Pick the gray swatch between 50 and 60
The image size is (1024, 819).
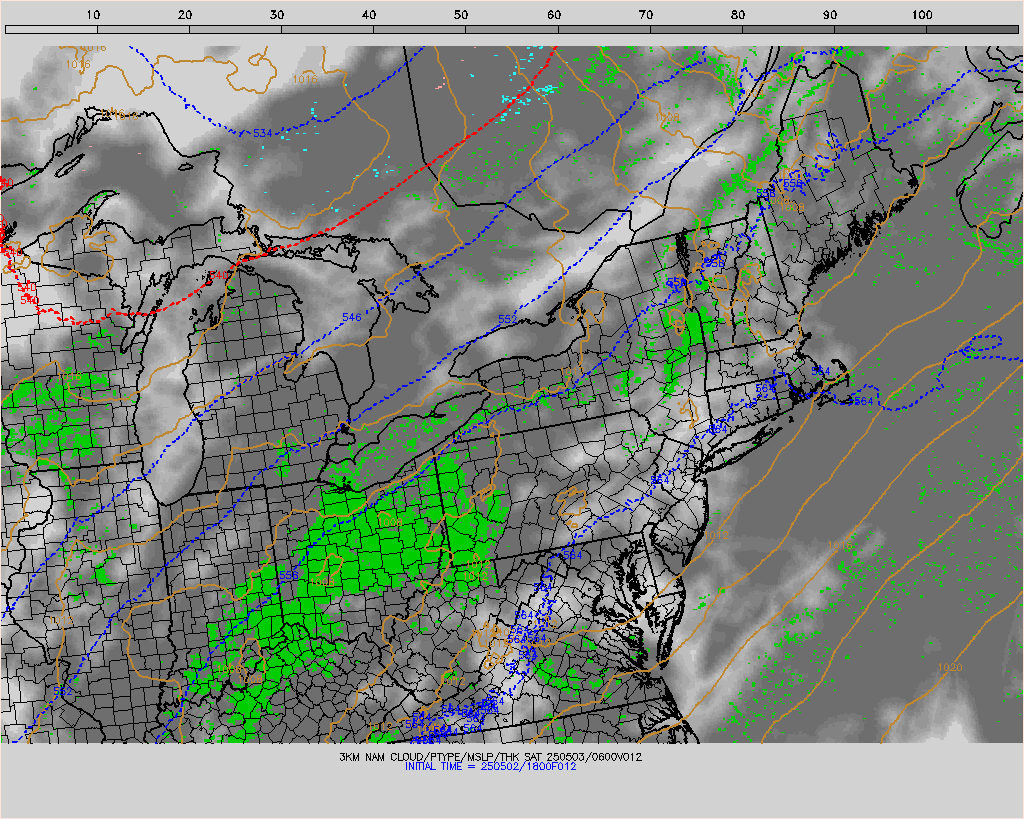(511, 29)
